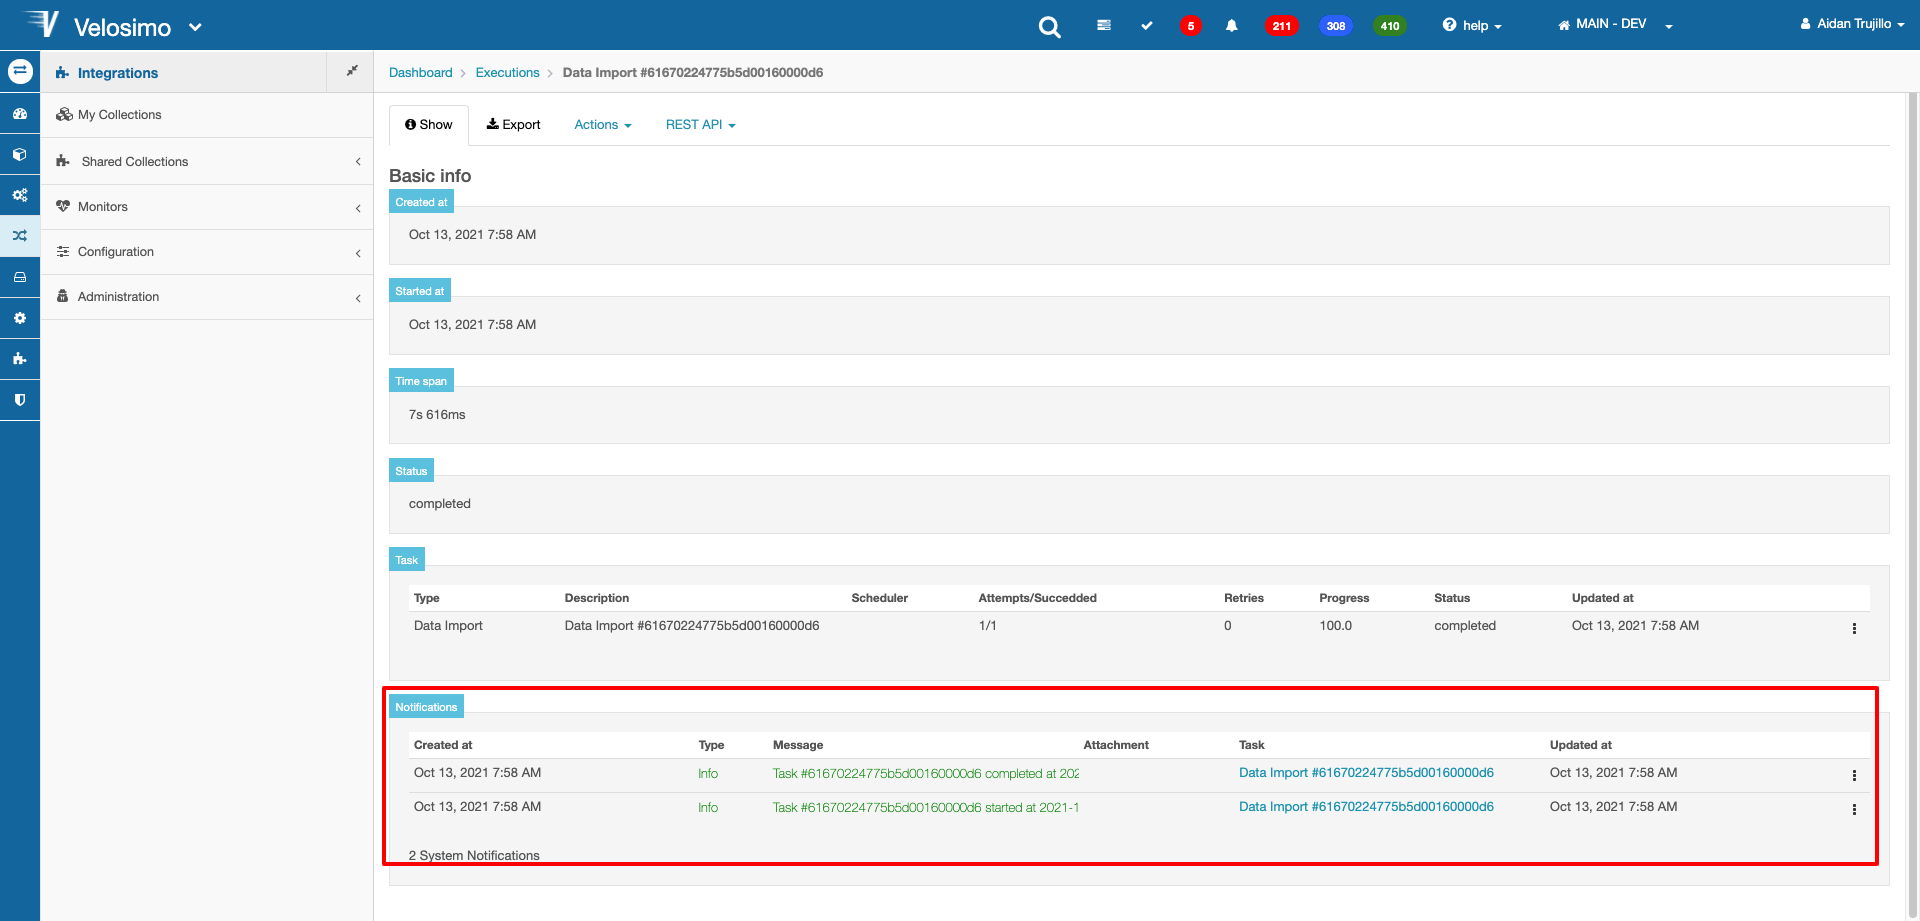The height and width of the screenshot is (921, 1920).
Task: Open the Data Import link in first notification row
Action: 1366,773
